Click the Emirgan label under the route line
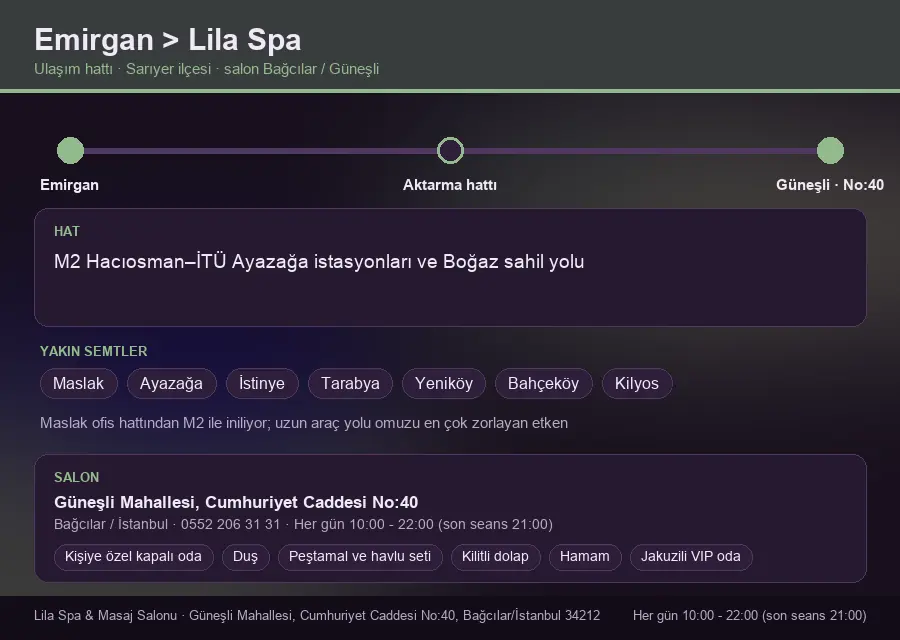Image resolution: width=900 pixels, height=640 pixels. [69, 185]
